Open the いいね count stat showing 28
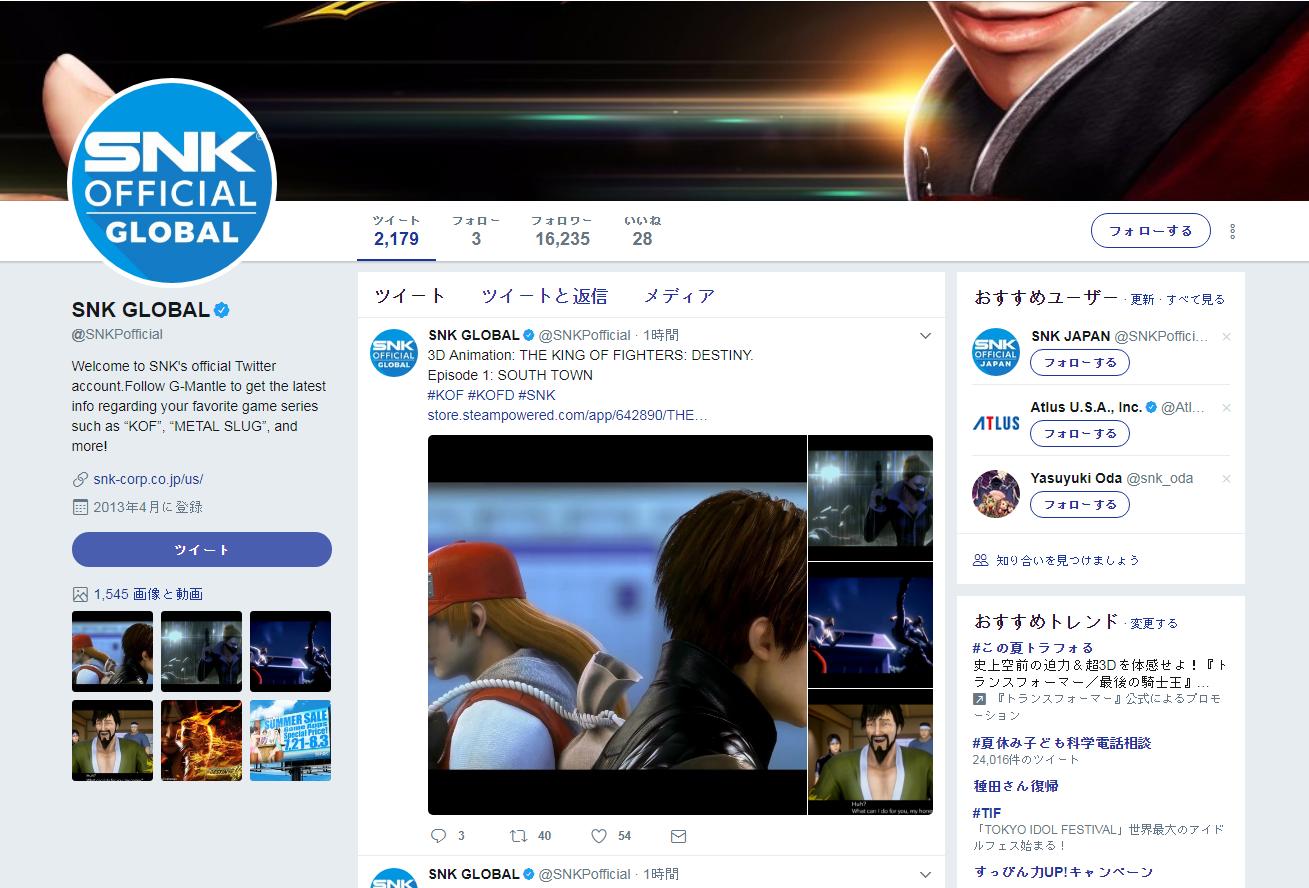1309x888 pixels. click(642, 231)
